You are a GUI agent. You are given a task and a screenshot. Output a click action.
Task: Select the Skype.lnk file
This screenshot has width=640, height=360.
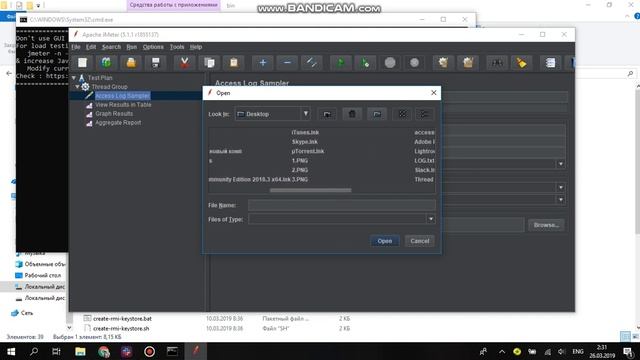(x=304, y=142)
